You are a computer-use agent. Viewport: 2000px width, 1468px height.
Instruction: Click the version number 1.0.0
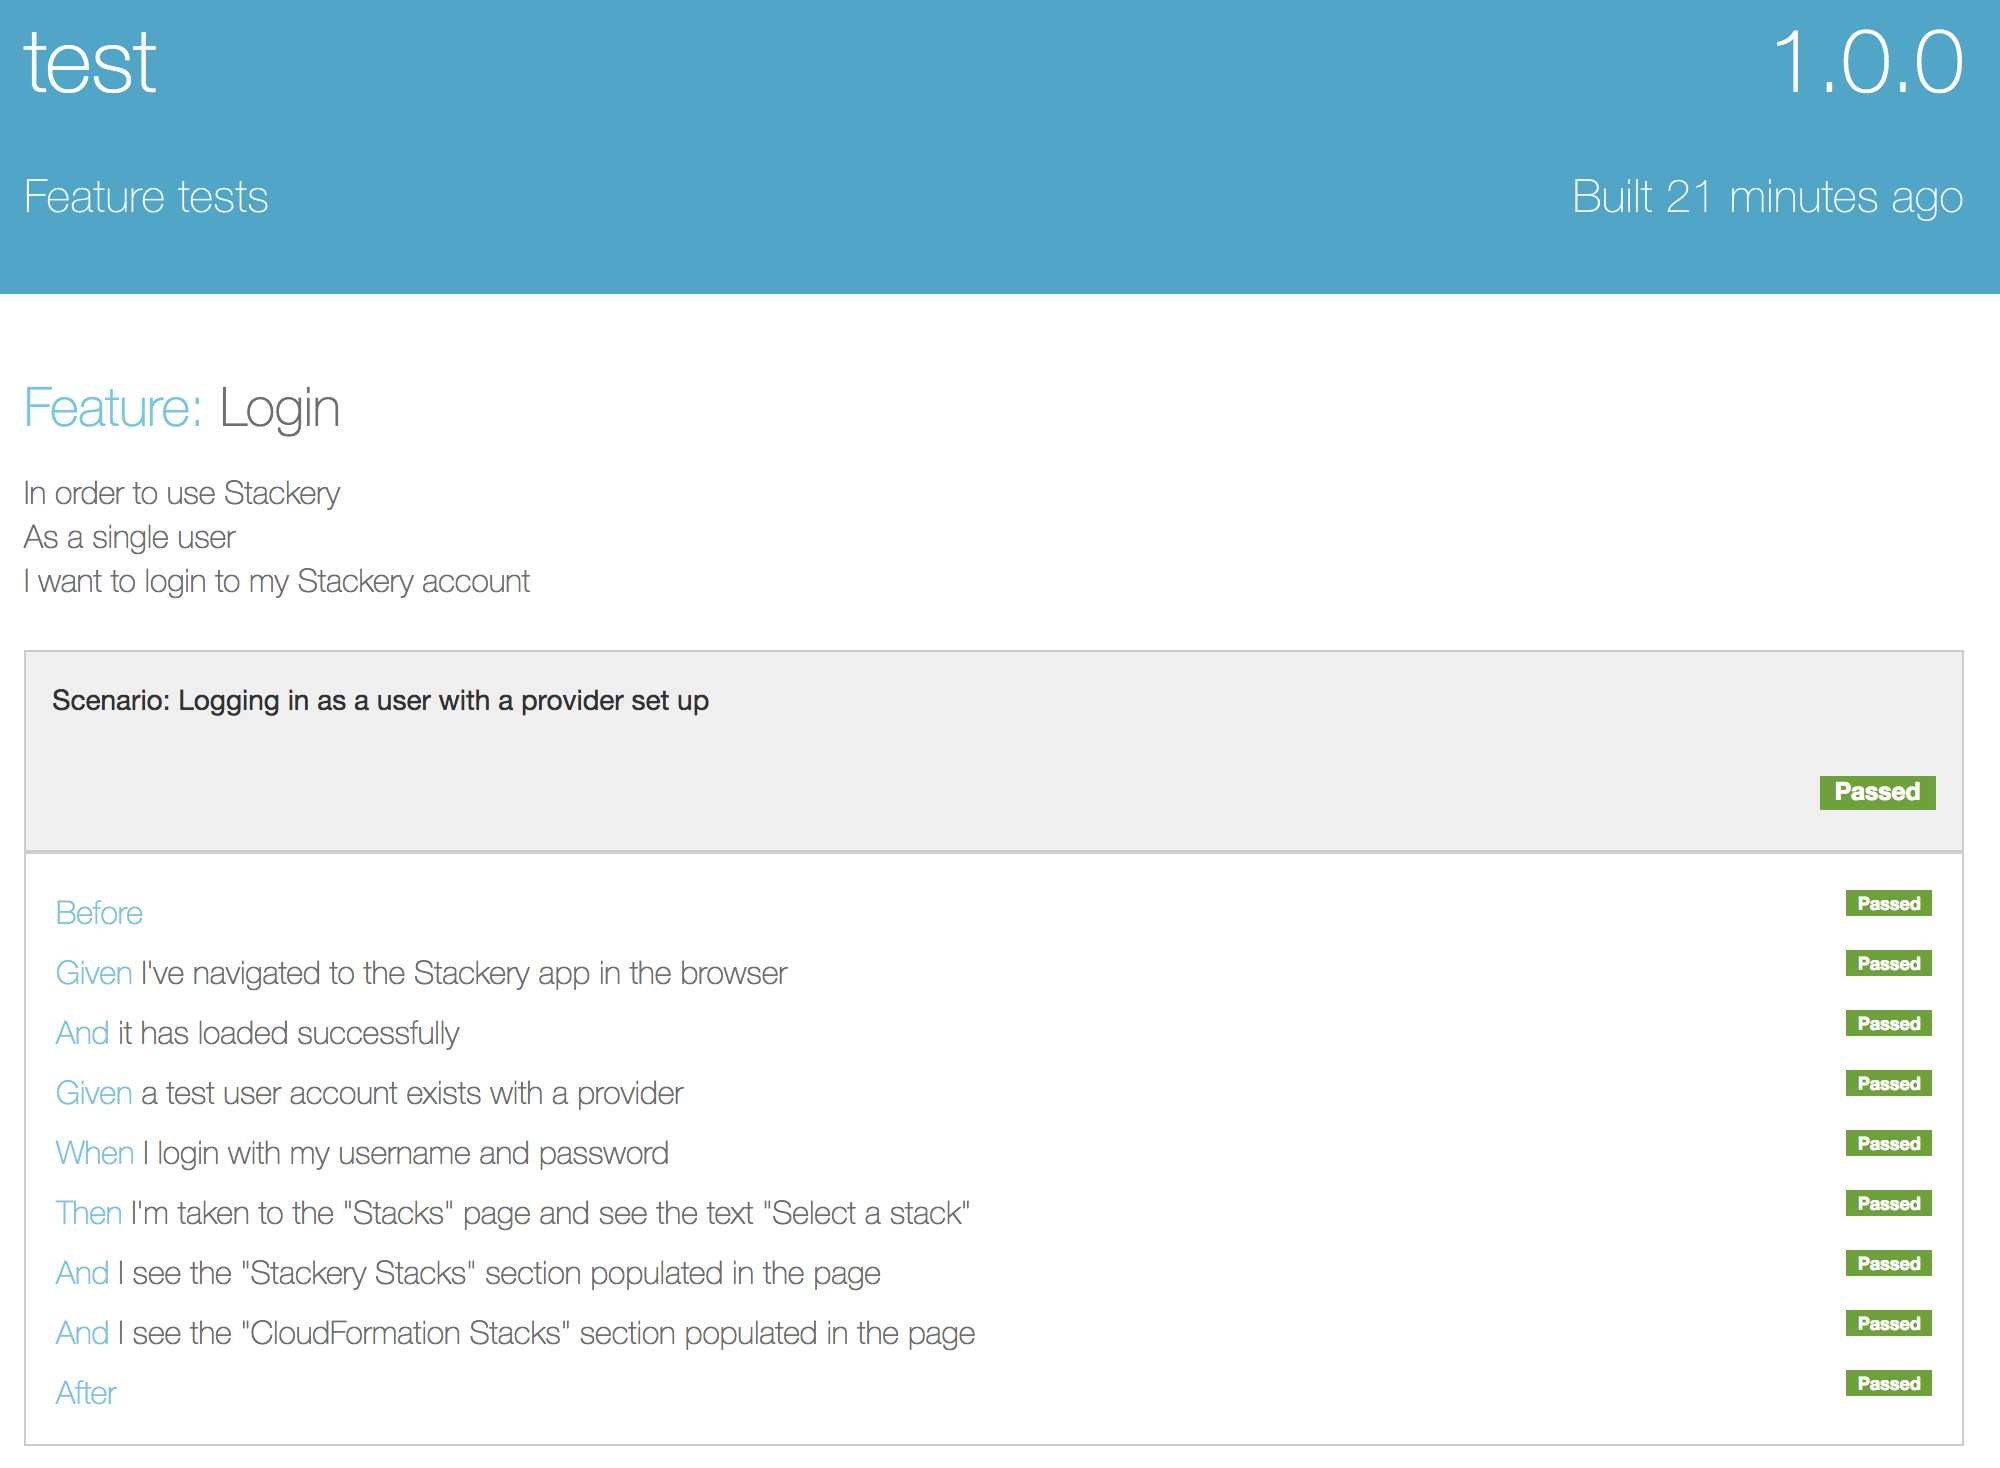pos(1867,62)
